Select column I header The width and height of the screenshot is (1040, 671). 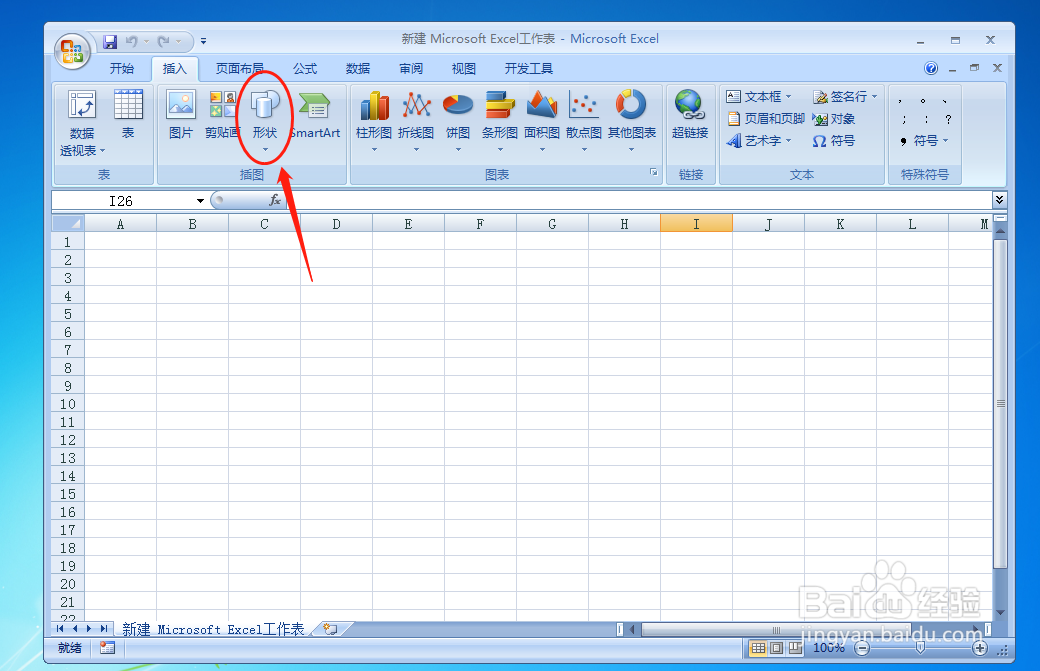tap(696, 224)
